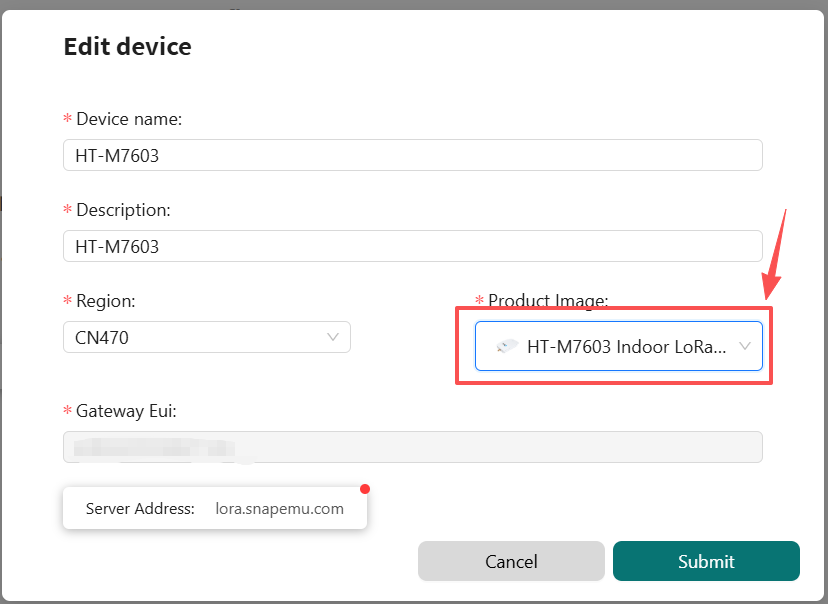Screen dimensions: 828x604
Task: Click the lora.snapemu.com server address text
Action: pos(279,509)
